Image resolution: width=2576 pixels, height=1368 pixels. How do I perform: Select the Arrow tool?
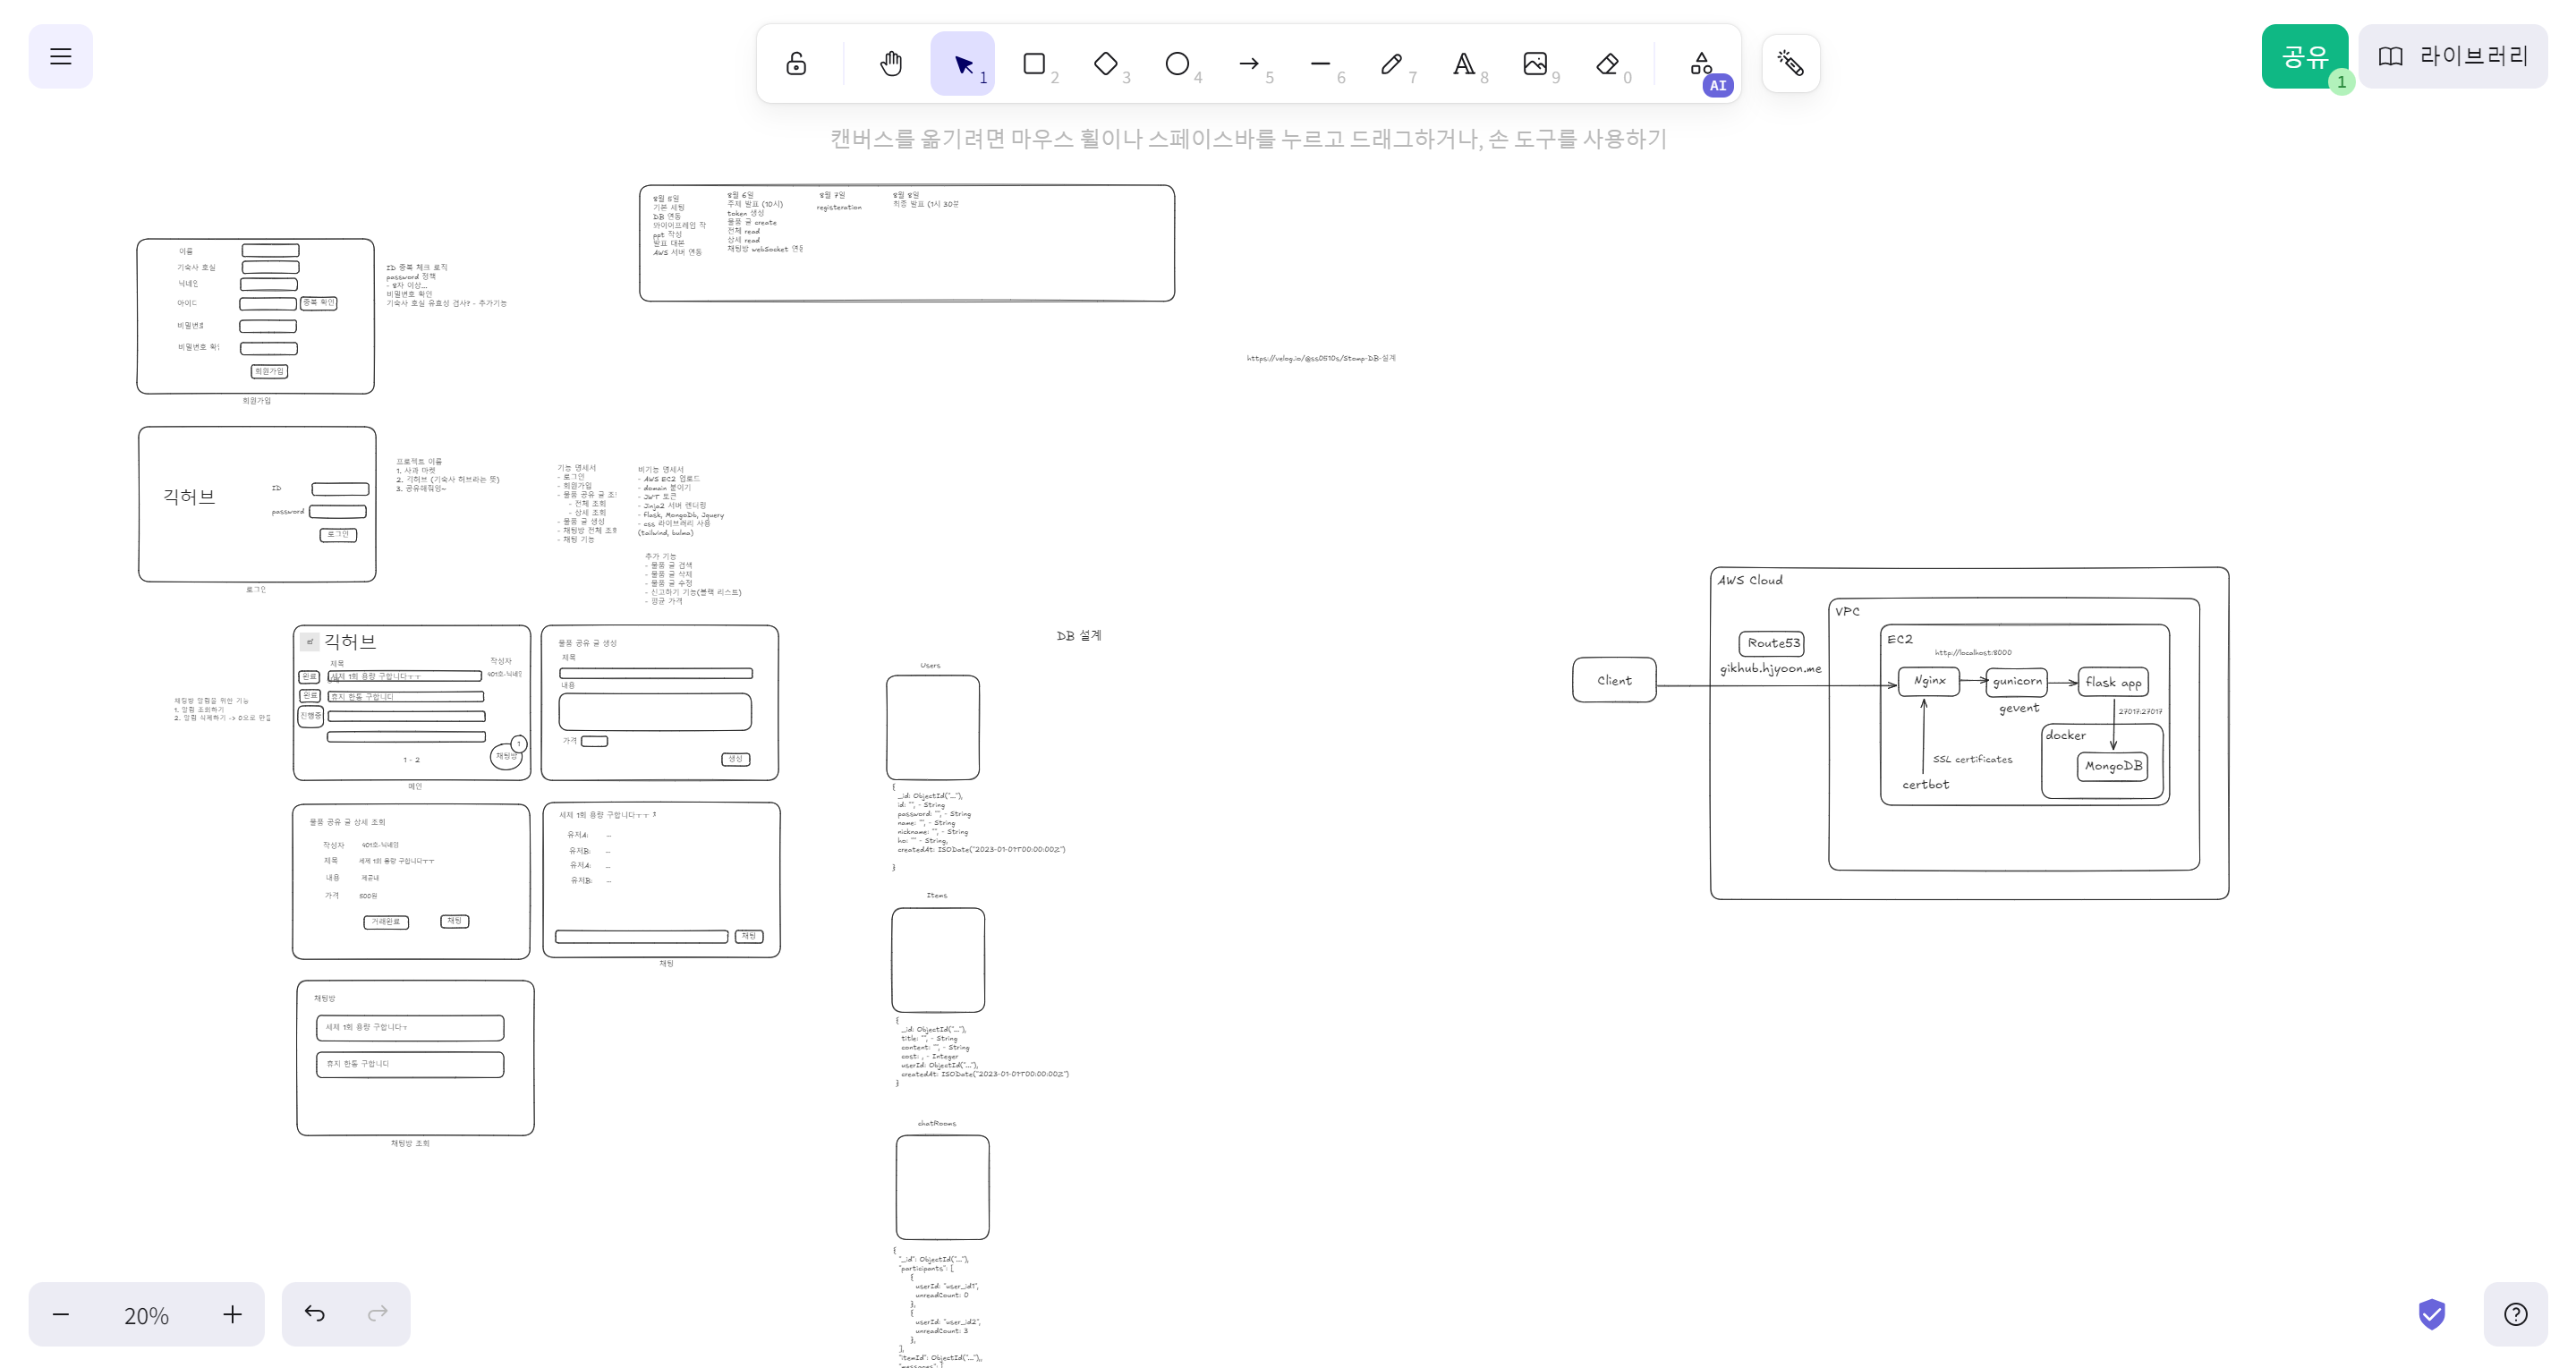pos(1249,64)
